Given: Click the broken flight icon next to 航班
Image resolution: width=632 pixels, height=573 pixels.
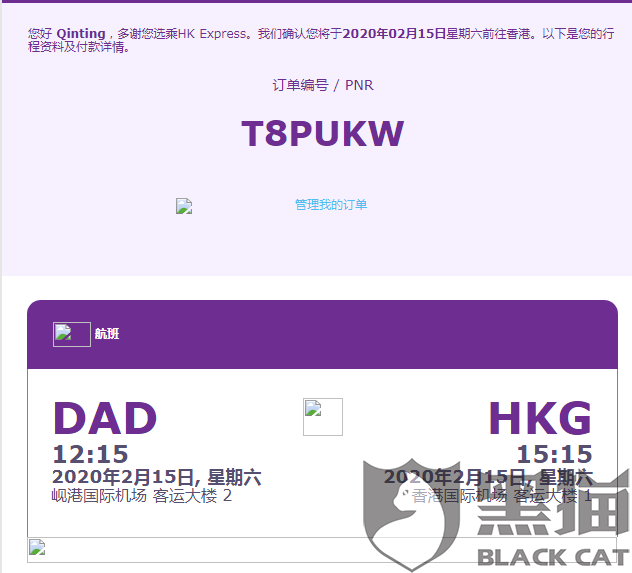Looking at the screenshot, I should click(x=72, y=334).
